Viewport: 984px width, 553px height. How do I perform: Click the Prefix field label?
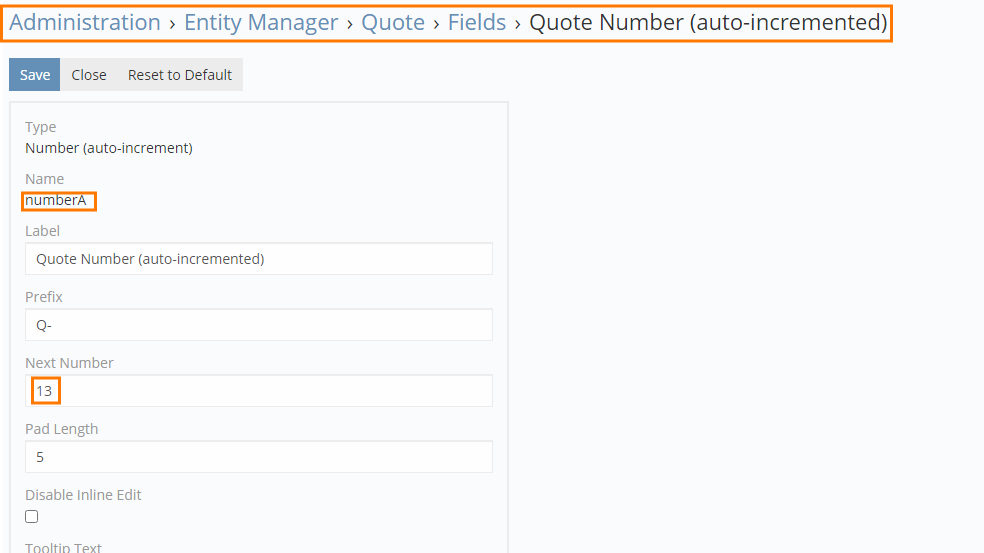(44, 297)
